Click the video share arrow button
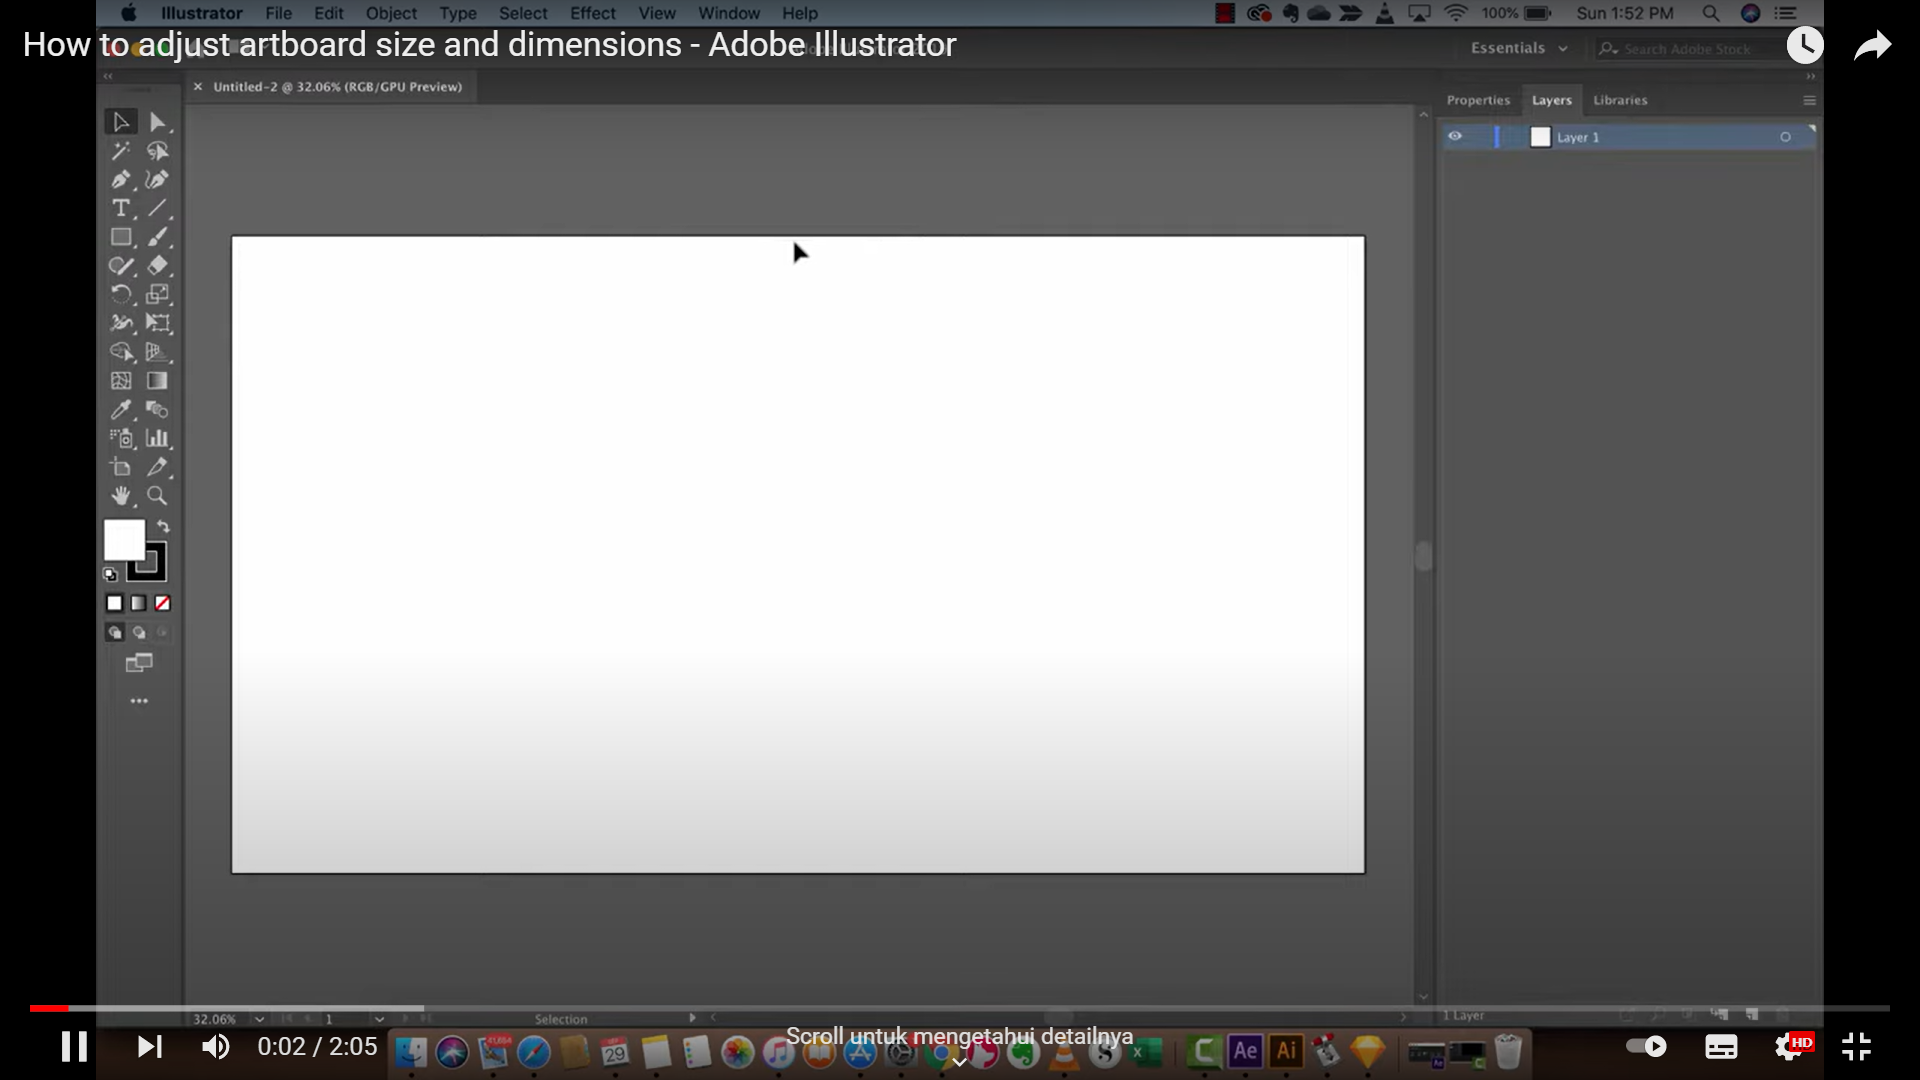 (x=1872, y=45)
